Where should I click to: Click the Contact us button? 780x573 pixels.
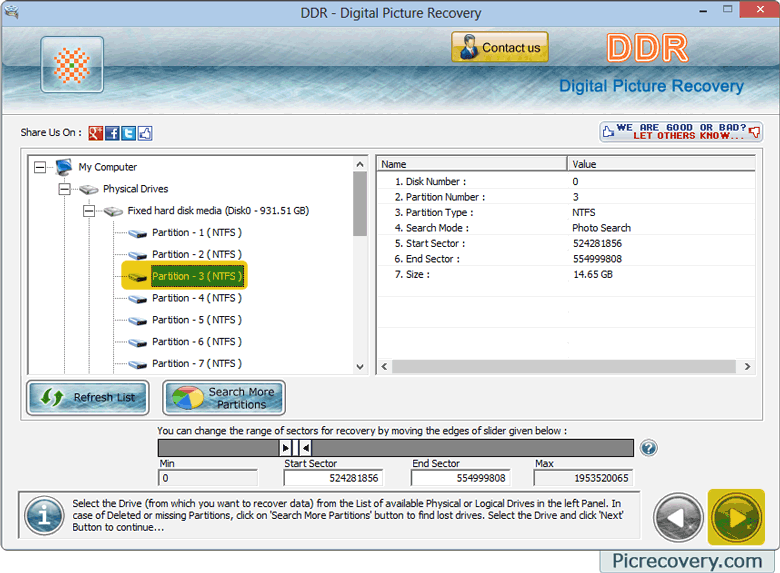click(x=500, y=47)
